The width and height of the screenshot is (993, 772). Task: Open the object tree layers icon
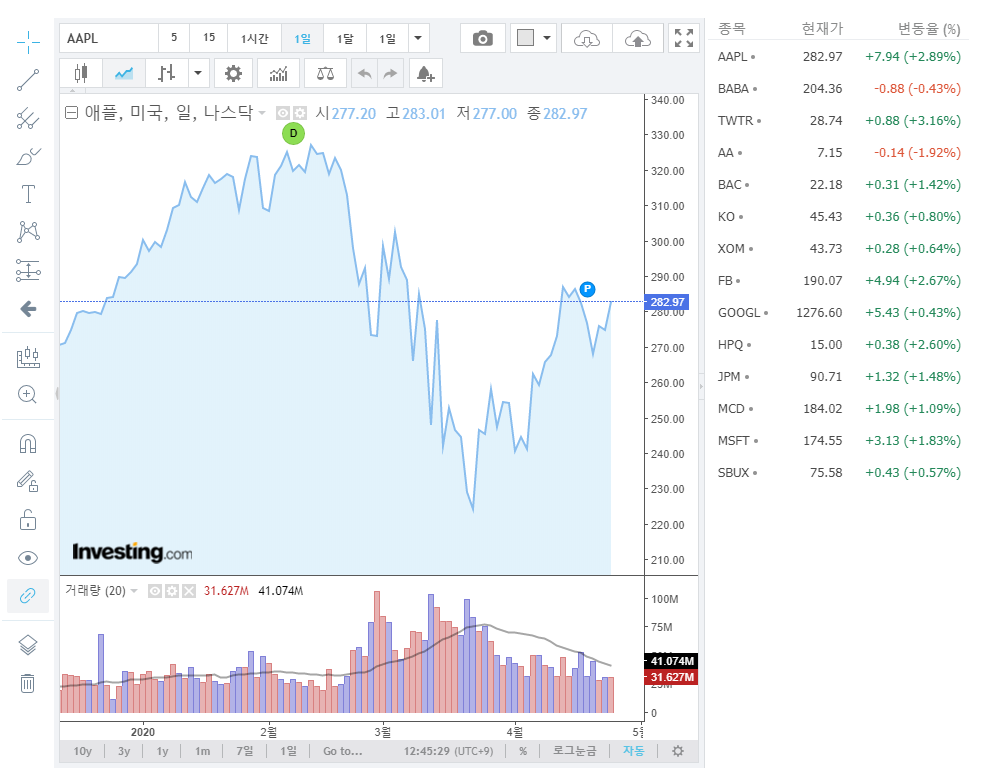(x=28, y=645)
